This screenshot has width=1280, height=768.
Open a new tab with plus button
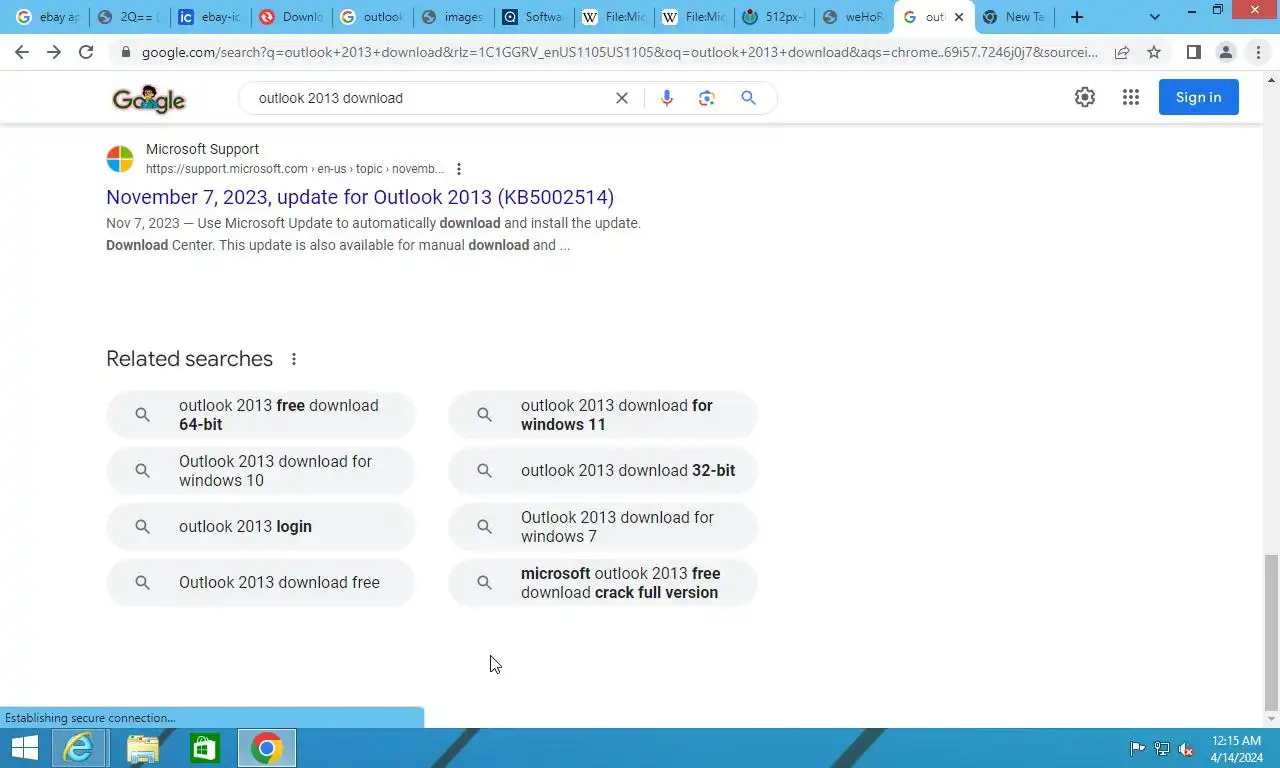pos(1077,17)
